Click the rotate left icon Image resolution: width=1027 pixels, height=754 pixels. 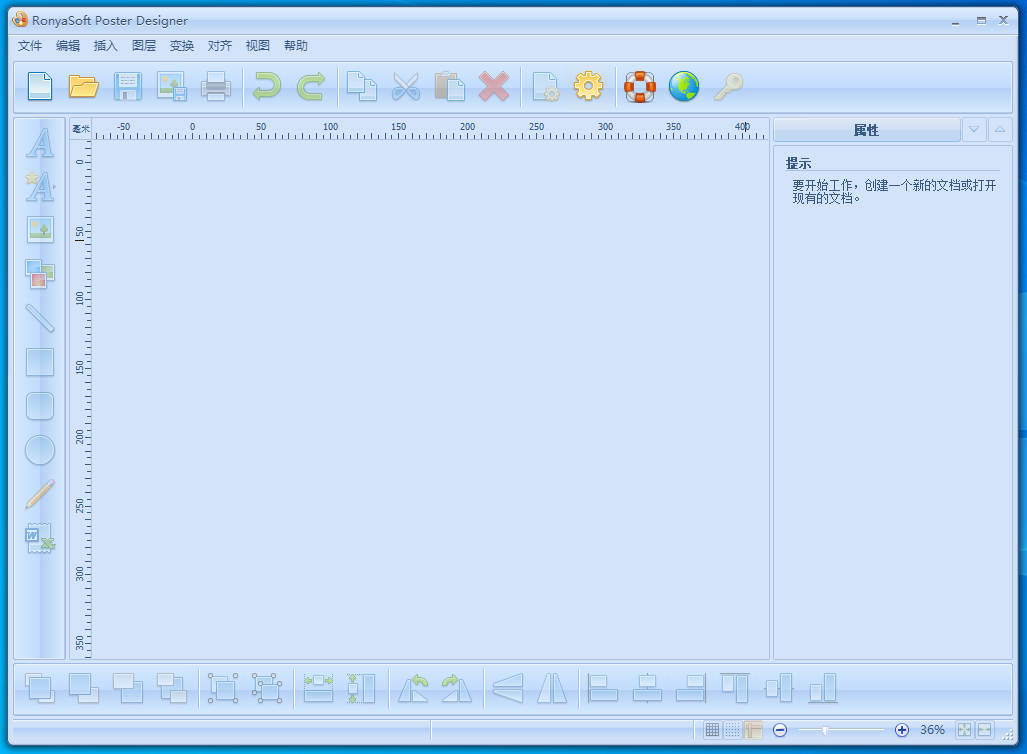click(x=413, y=688)
